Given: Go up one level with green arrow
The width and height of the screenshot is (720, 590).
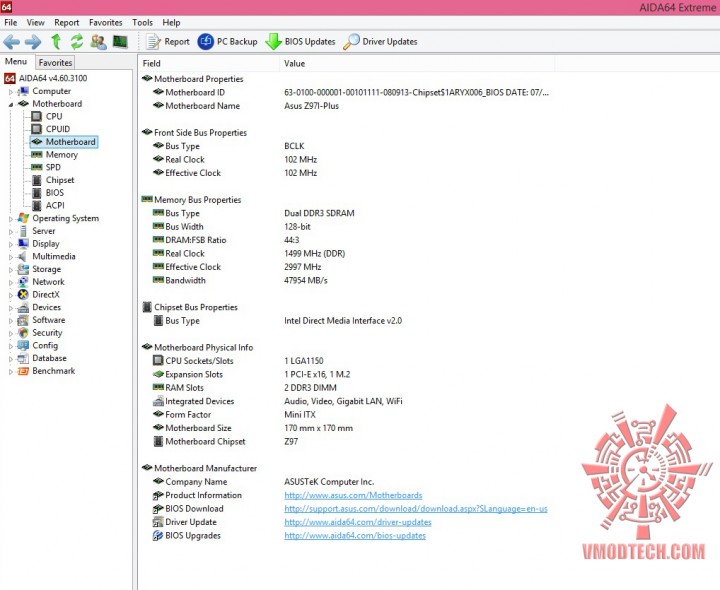Looking at the screenshot, I should (x=56, y=42).
